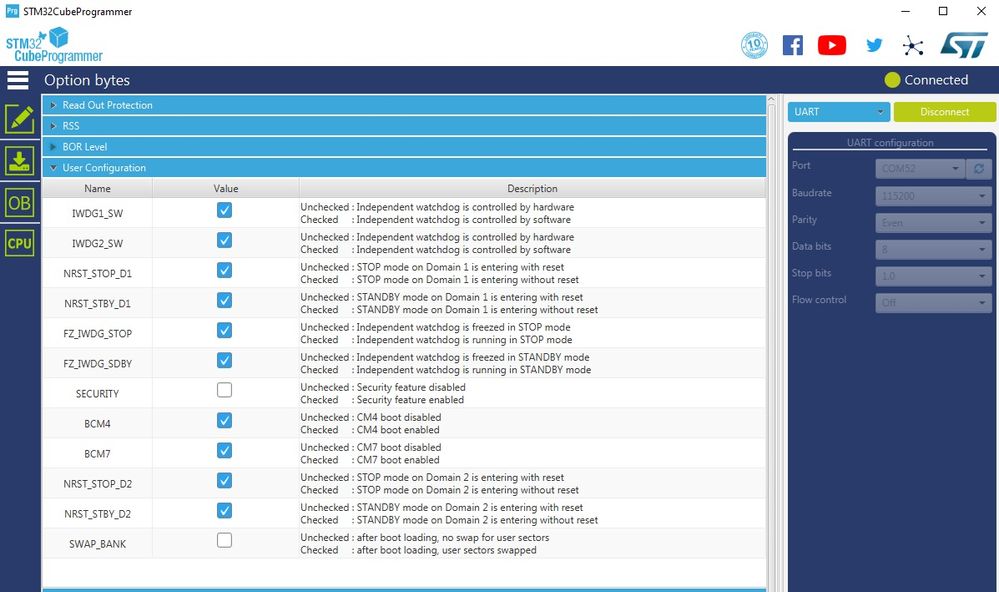Expand the Read Out Protection section
This screenshot has height=592, width=999.
(x=404, y=105)
